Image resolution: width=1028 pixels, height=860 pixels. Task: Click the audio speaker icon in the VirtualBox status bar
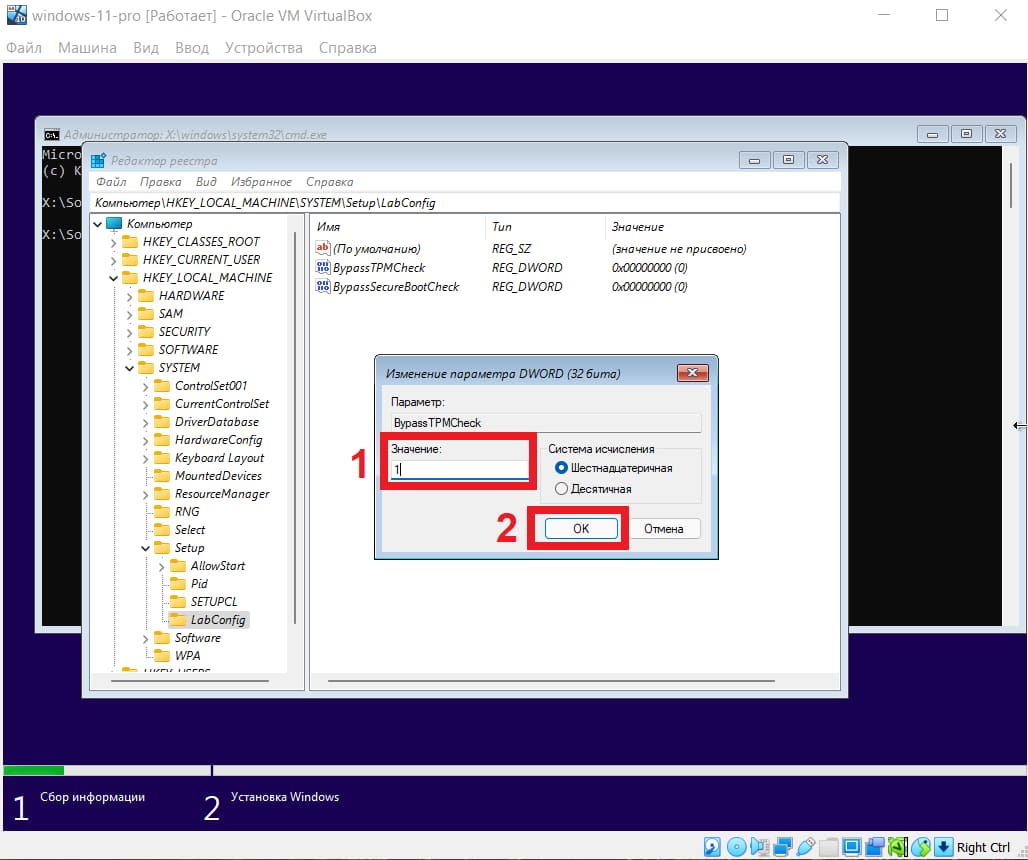pyautogui.click(x=759, y=847)
